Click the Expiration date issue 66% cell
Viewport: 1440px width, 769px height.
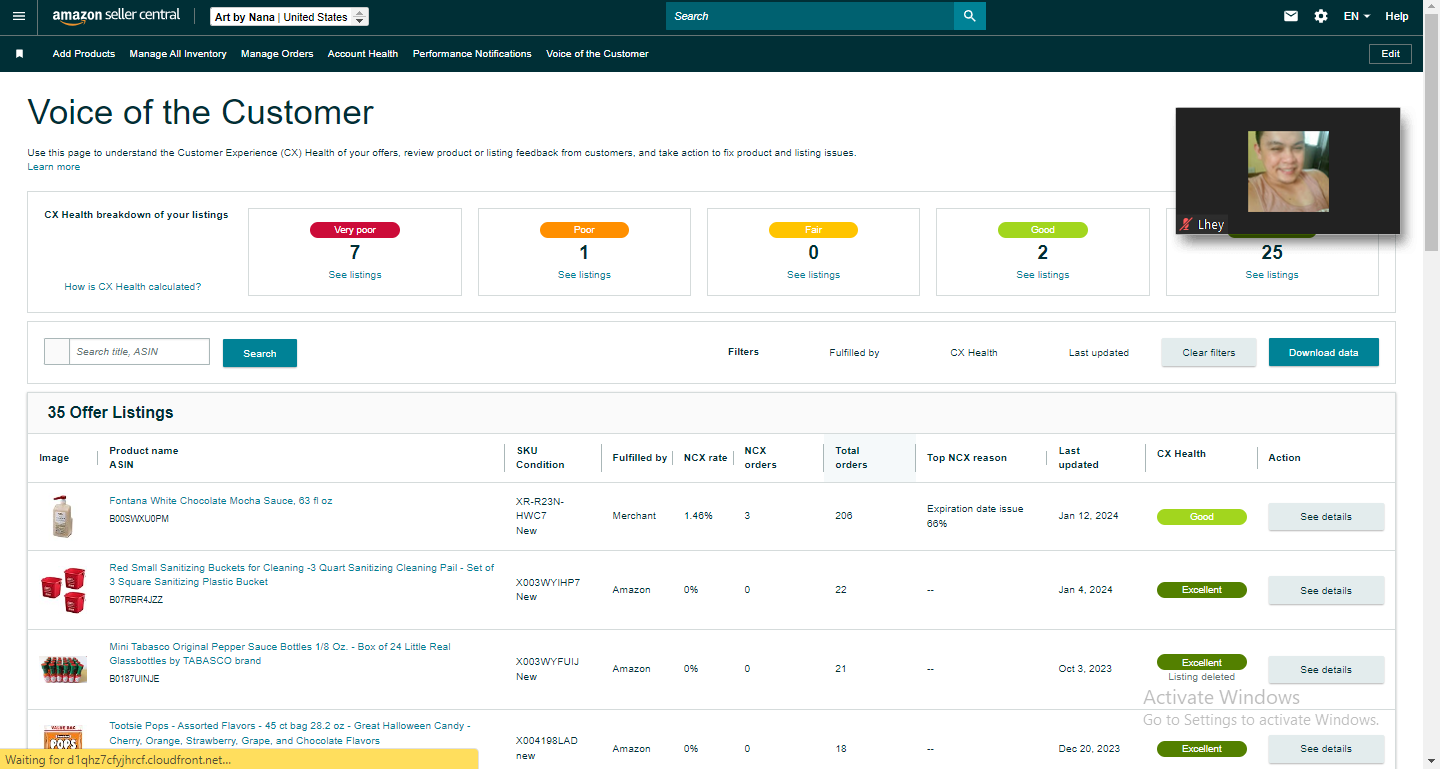point(975,516)
